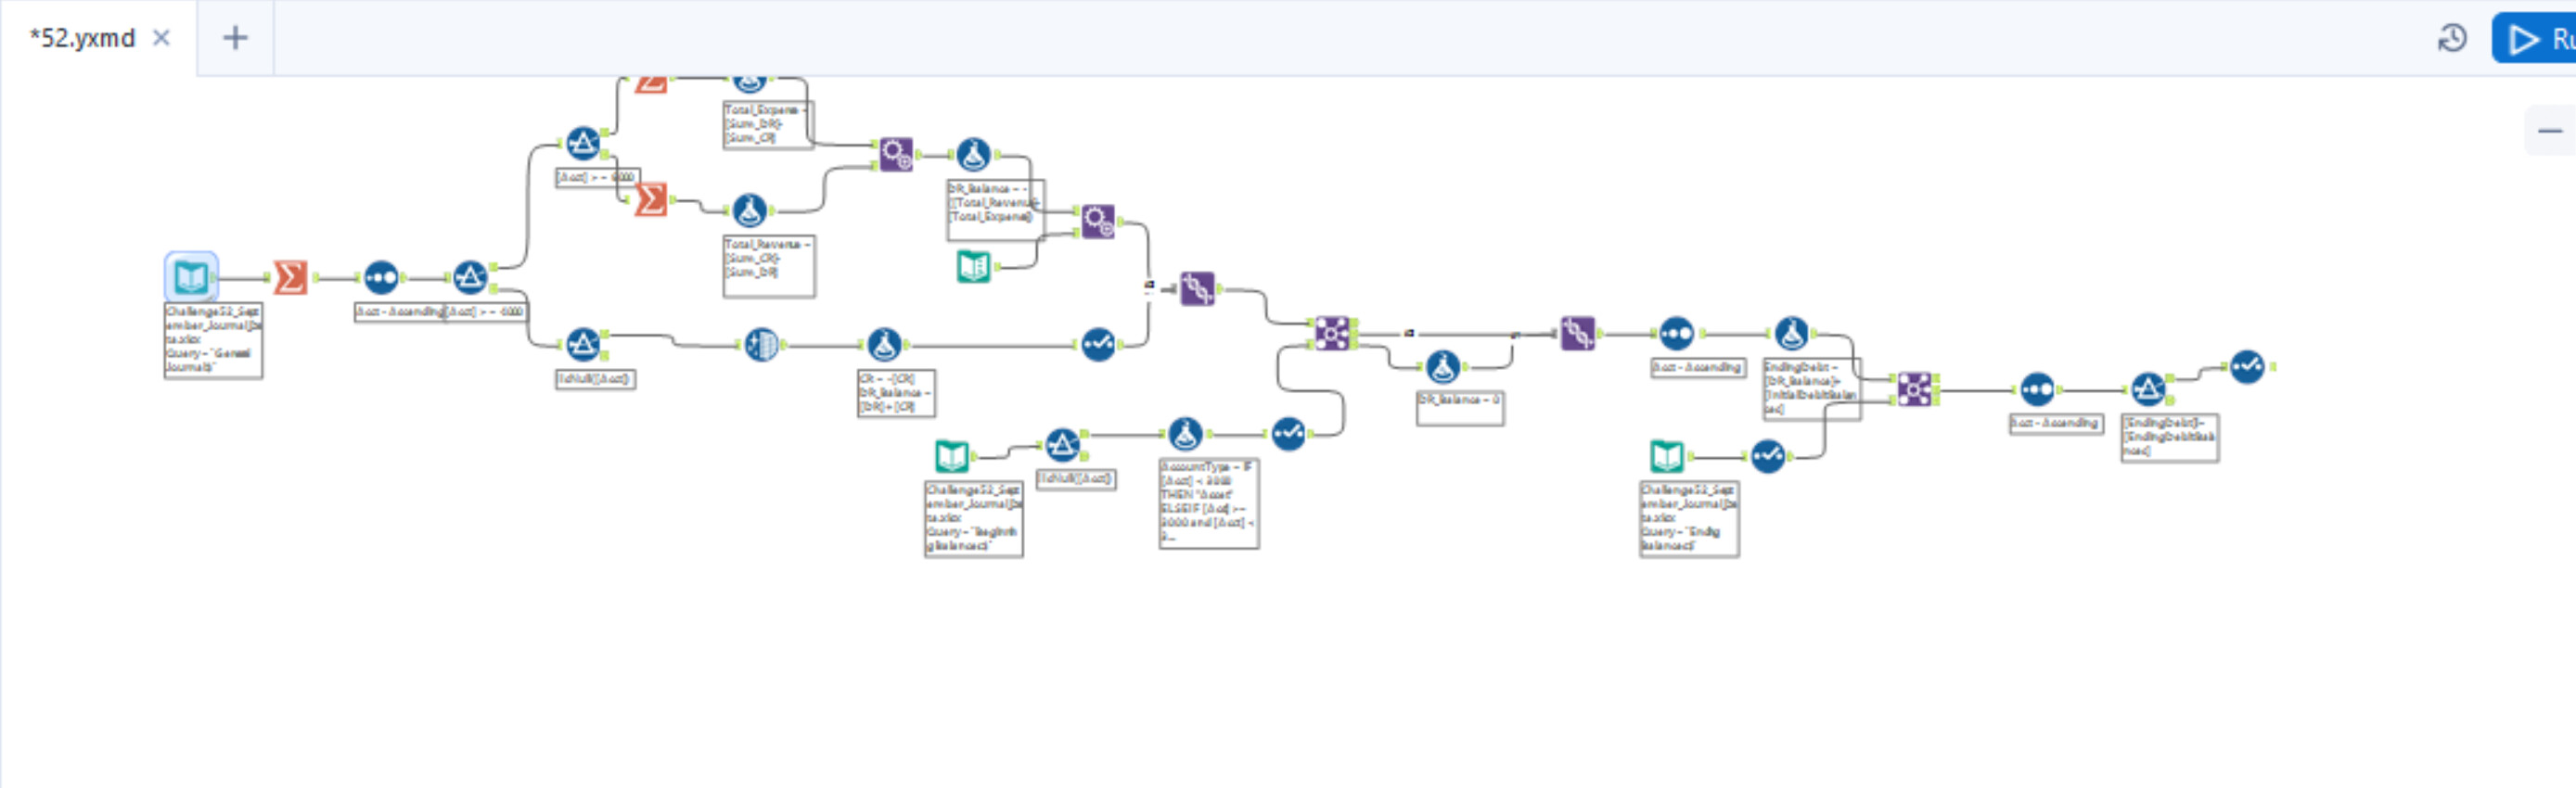This screenshot has height=788, width=2576.
Task: Select the Beginning balances Input Data tool
Action: (x=951, y=457)
